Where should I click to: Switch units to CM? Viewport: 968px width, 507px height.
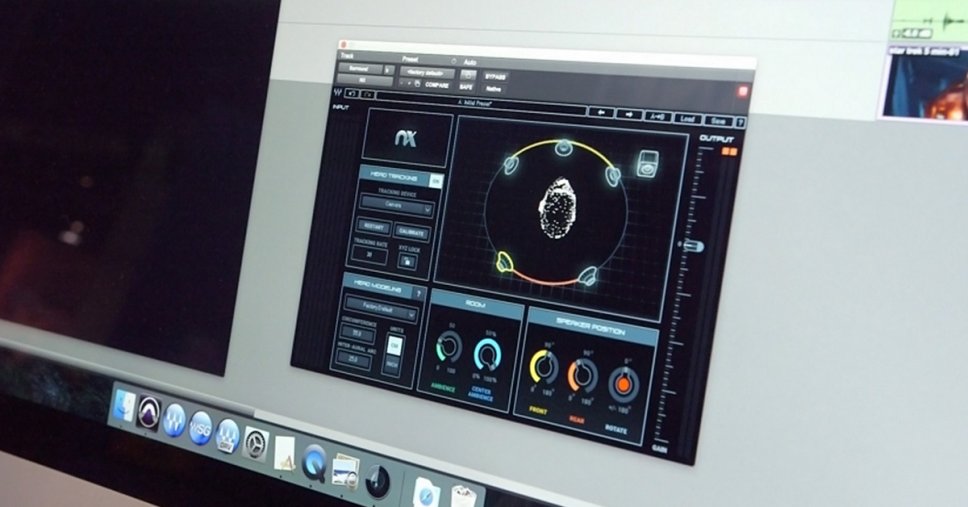393,344
